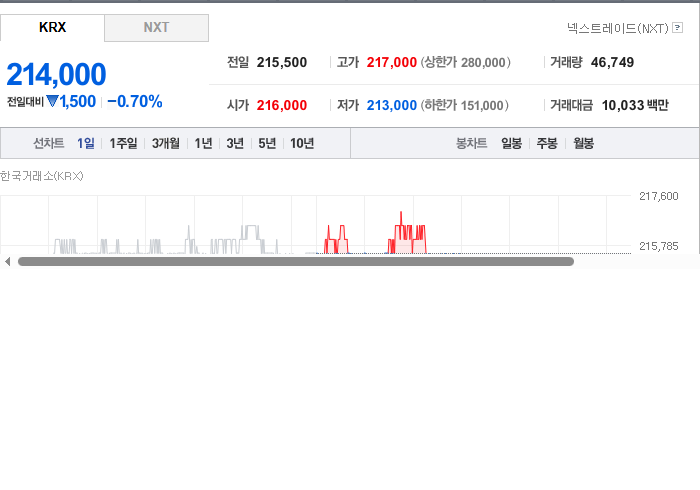Select the 5년 line chart period

point(267,143)
